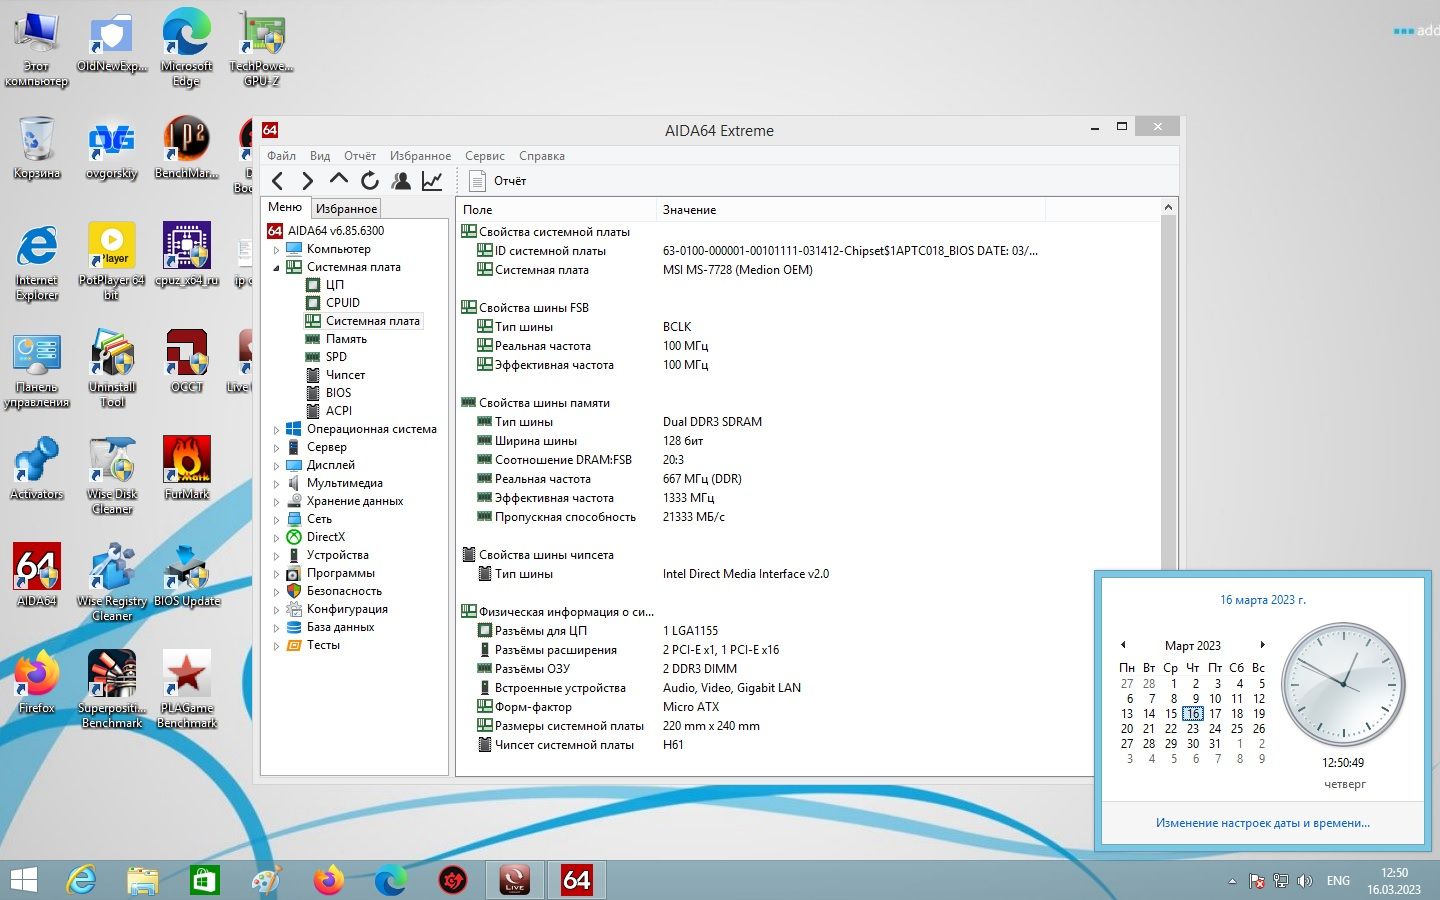Open Firefox from the taskbar
The width and height of the screenshot is (1440, 900).
pyautogui.click(x=328, y=880)
